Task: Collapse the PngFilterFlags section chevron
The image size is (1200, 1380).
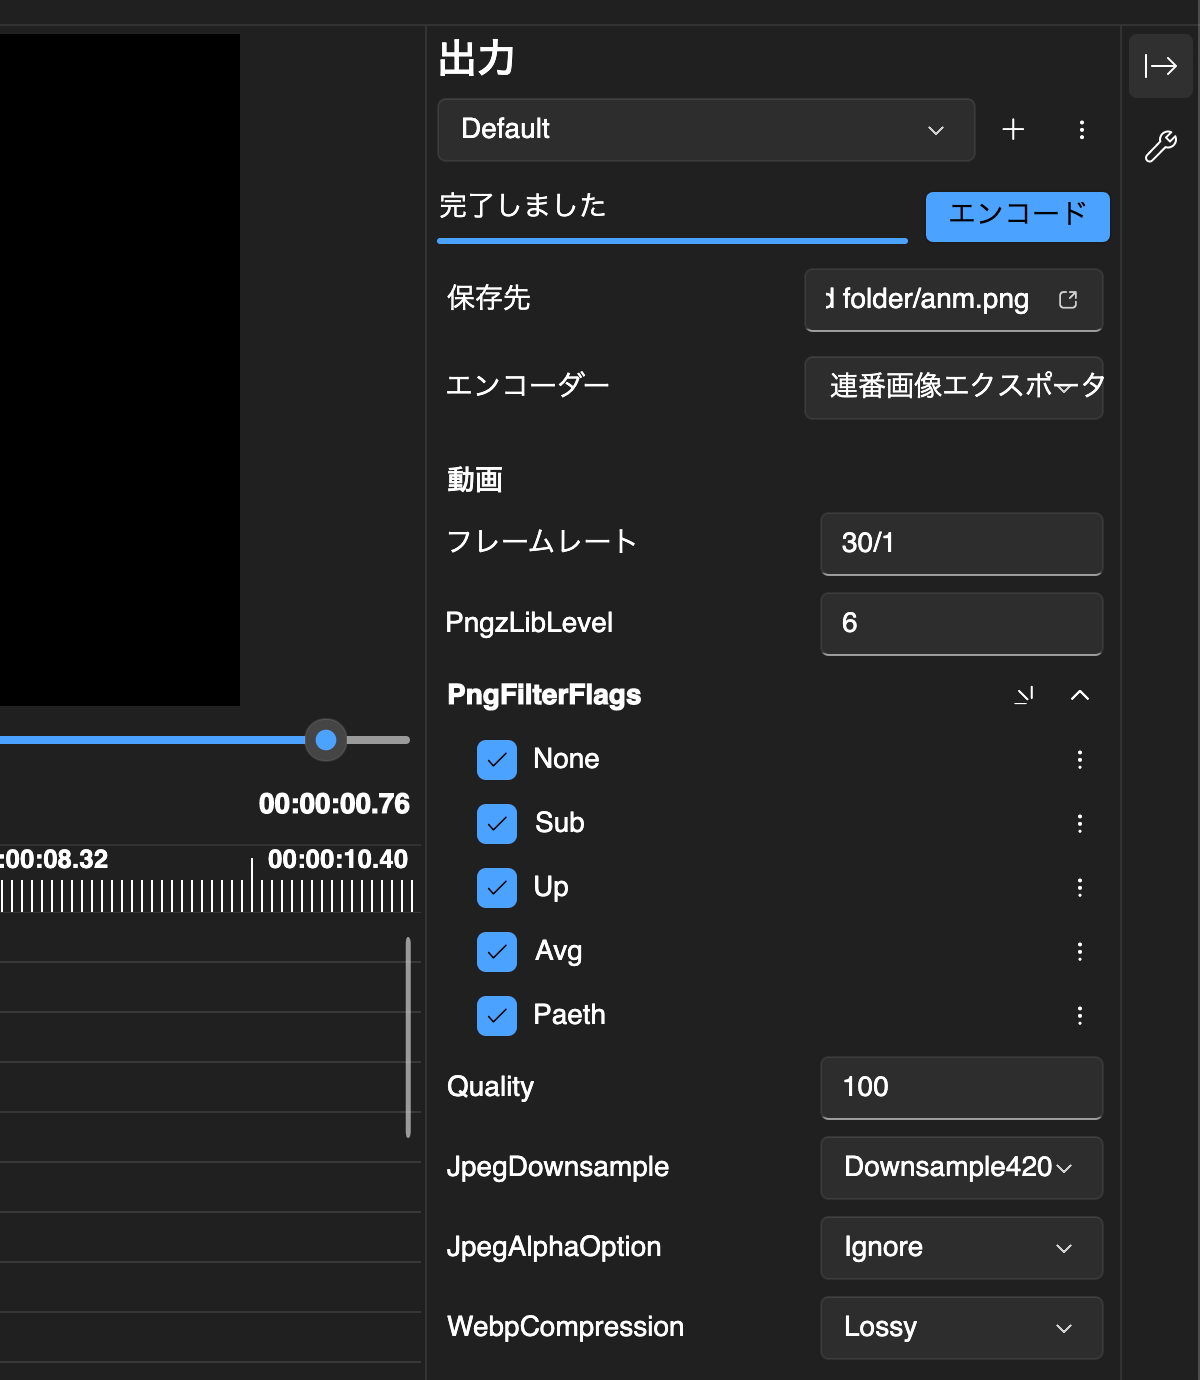Action: click(x=1079, y=695)
